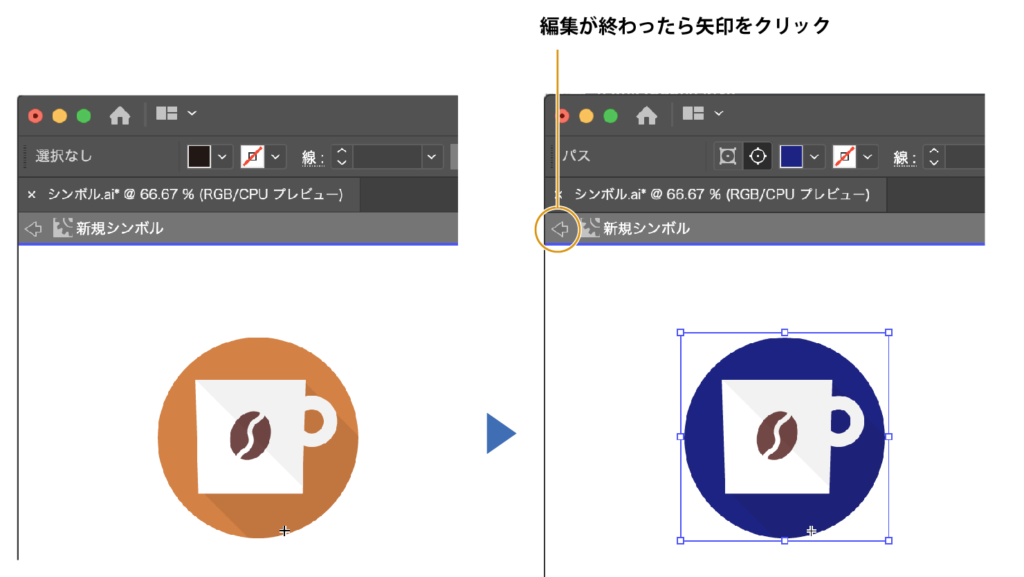Click green zoom button in right window
The image size is (1024, 577).
pyautogui.click(x=611, y=116)
